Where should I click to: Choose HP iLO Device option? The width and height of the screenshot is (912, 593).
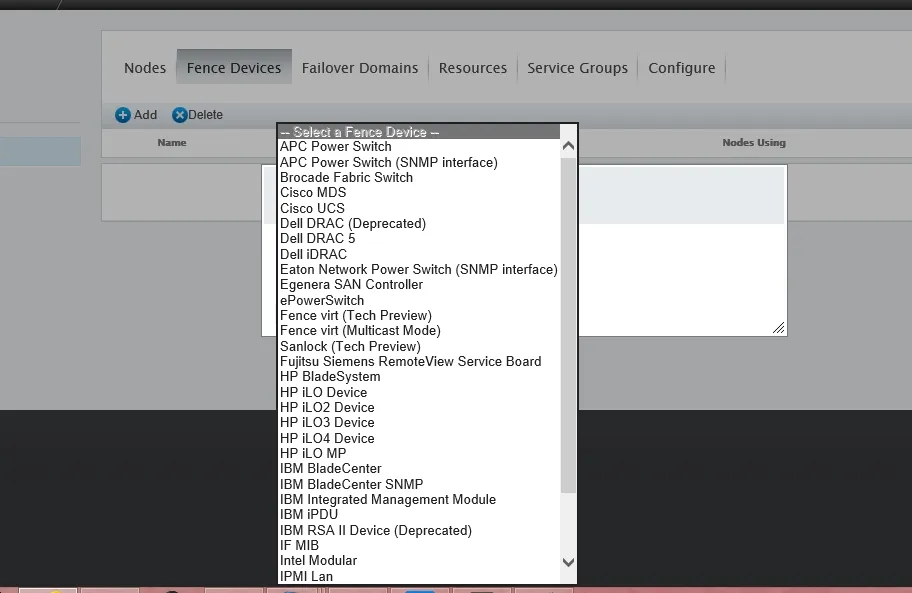[419, 392]
